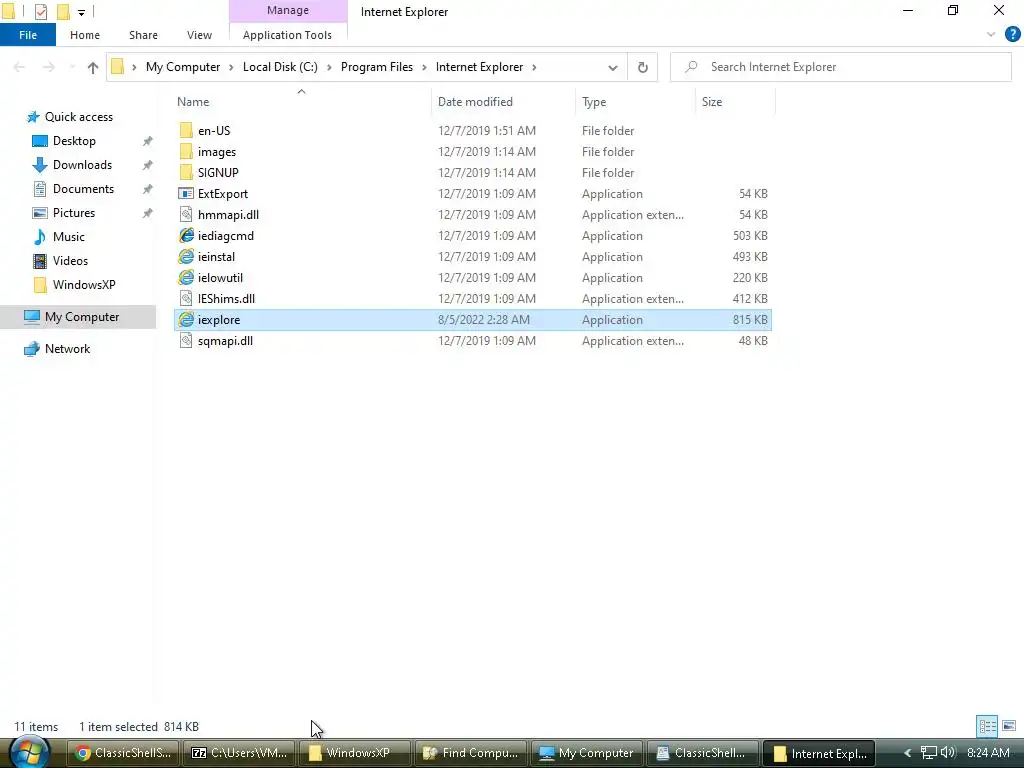Select Network in the navigation pane

tap(67, 349)
